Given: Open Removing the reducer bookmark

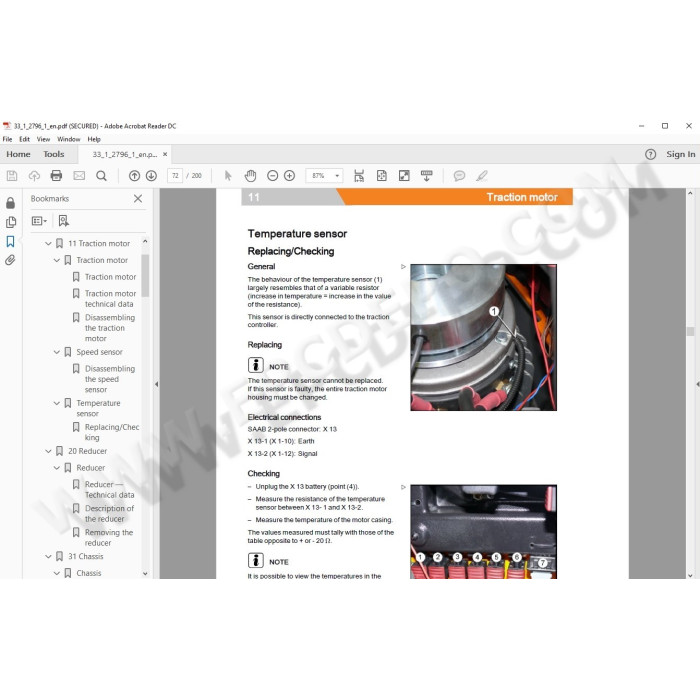Looking at the screenshot, I should pos(109,538).
